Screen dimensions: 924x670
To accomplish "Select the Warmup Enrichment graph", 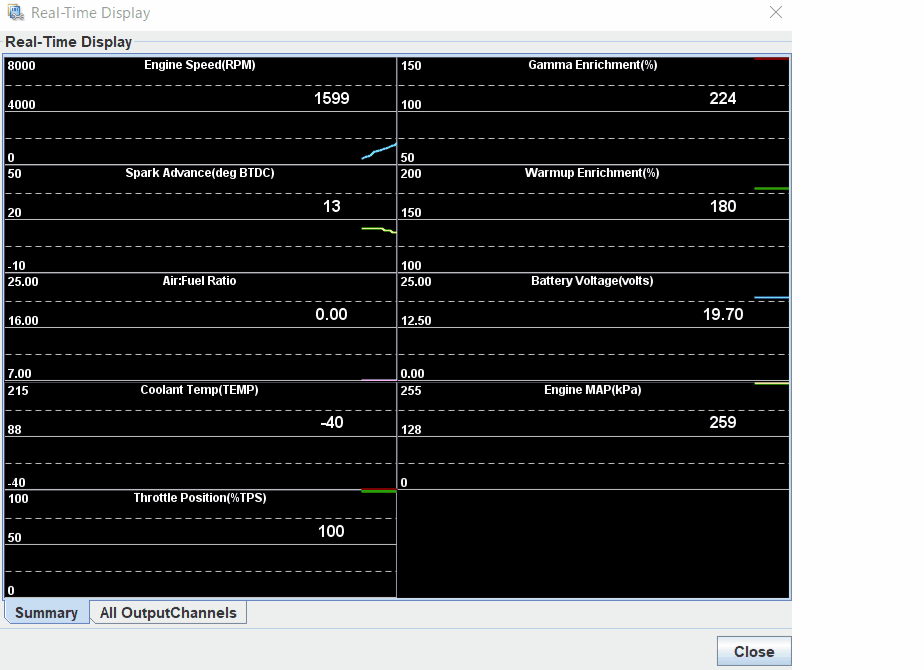I will tap(595, 220).
